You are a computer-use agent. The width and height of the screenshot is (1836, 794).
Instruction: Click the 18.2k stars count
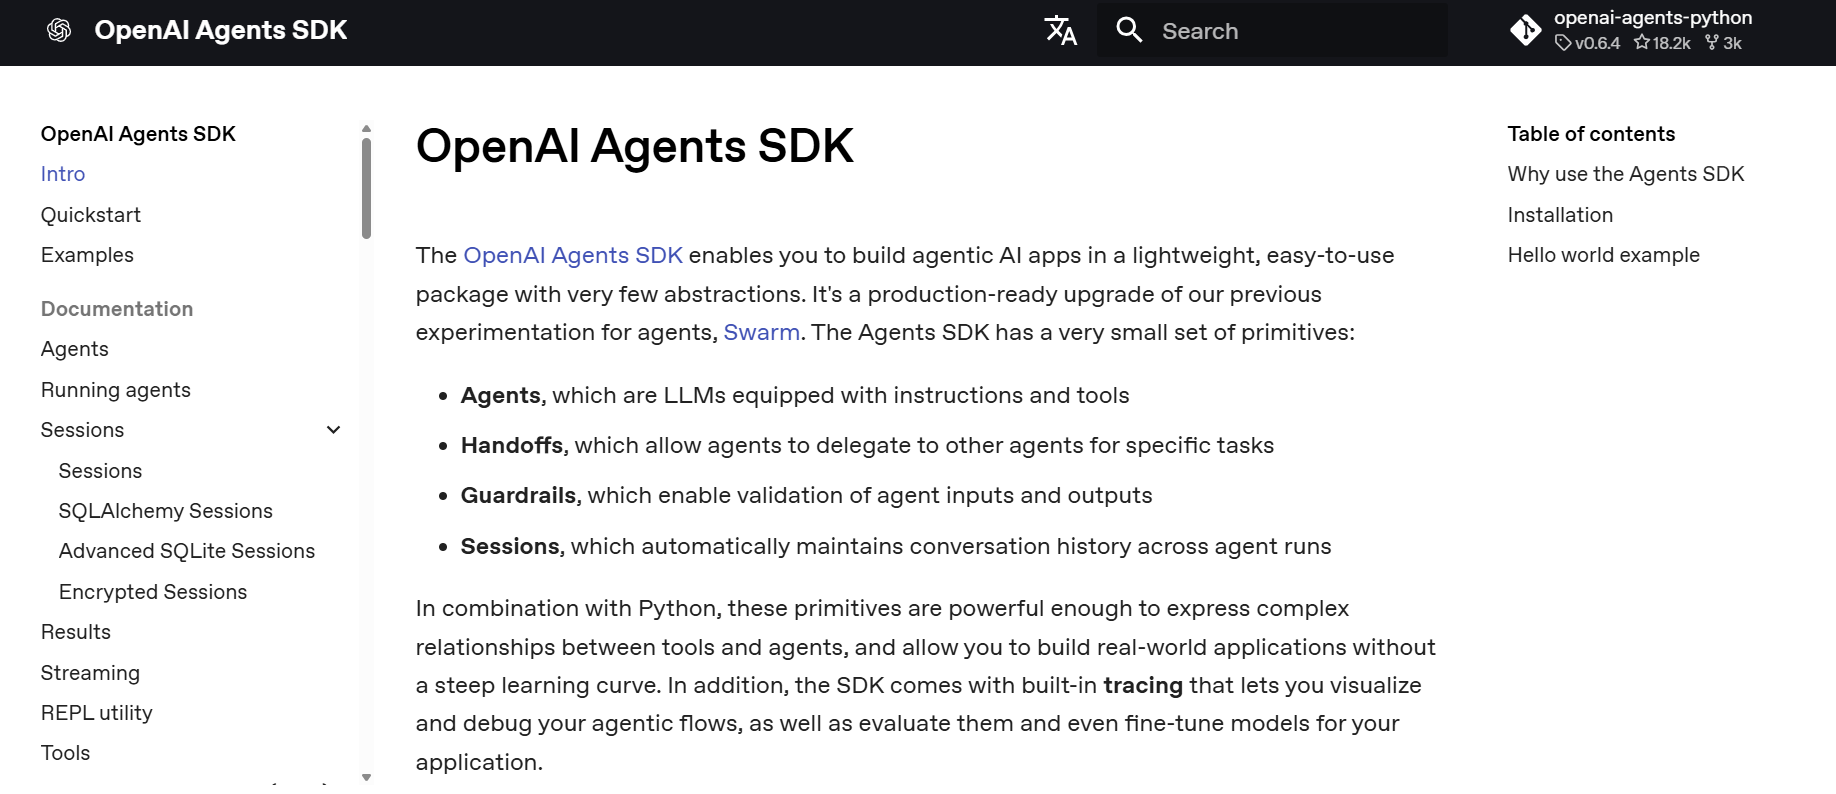tap(1662, 43)
